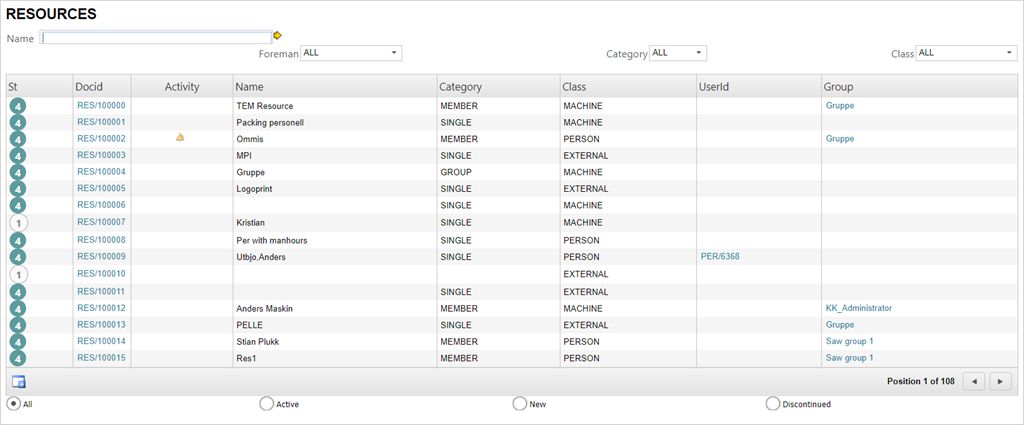1024x425 pixels.
Task: Open the Class filter dropdown
Action: click(x=966, y=54)
